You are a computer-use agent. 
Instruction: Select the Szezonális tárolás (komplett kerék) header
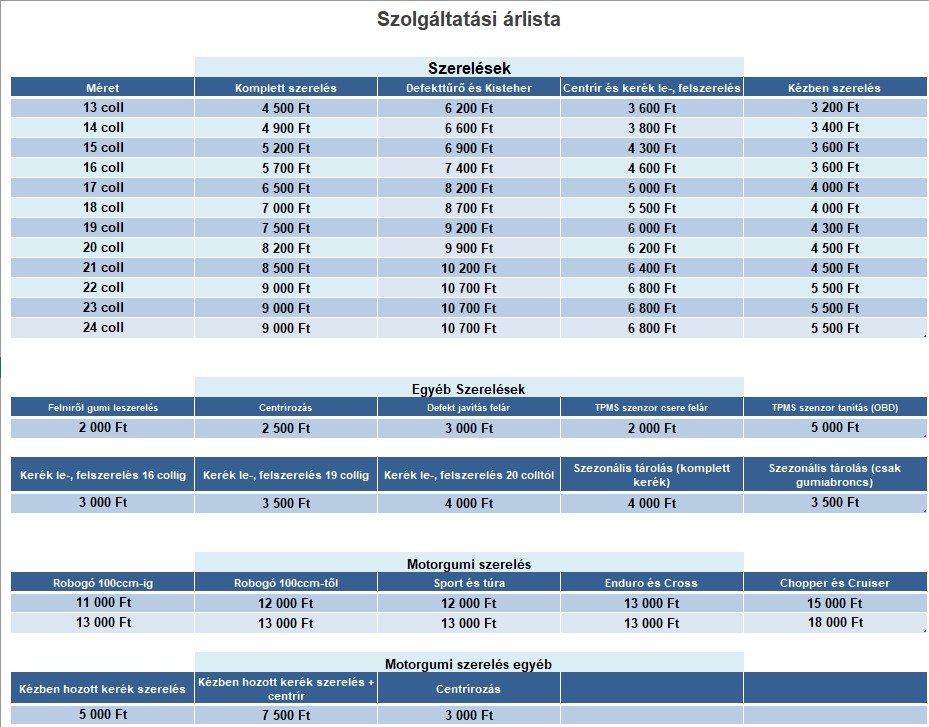tap(652, 475)
